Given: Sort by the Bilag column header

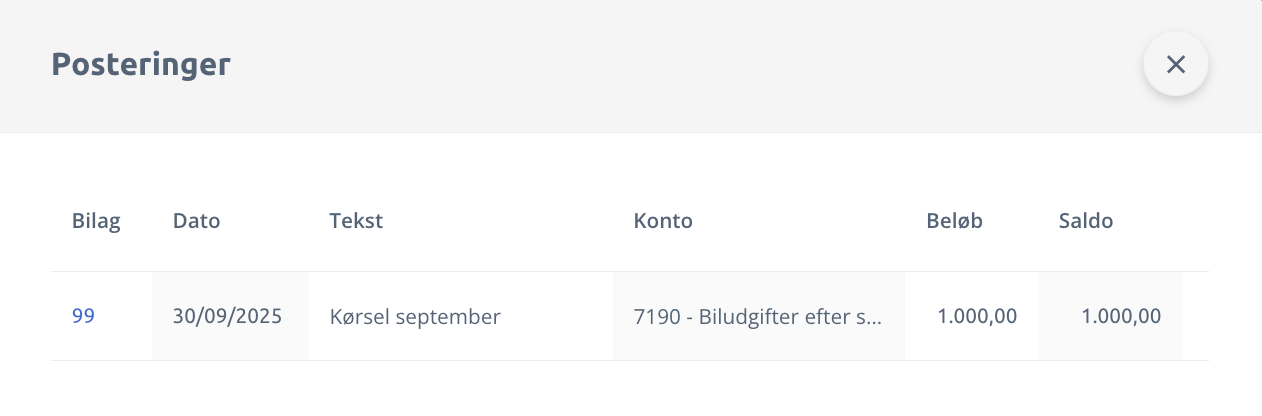Looking at the screenshot, I should 96,222.
